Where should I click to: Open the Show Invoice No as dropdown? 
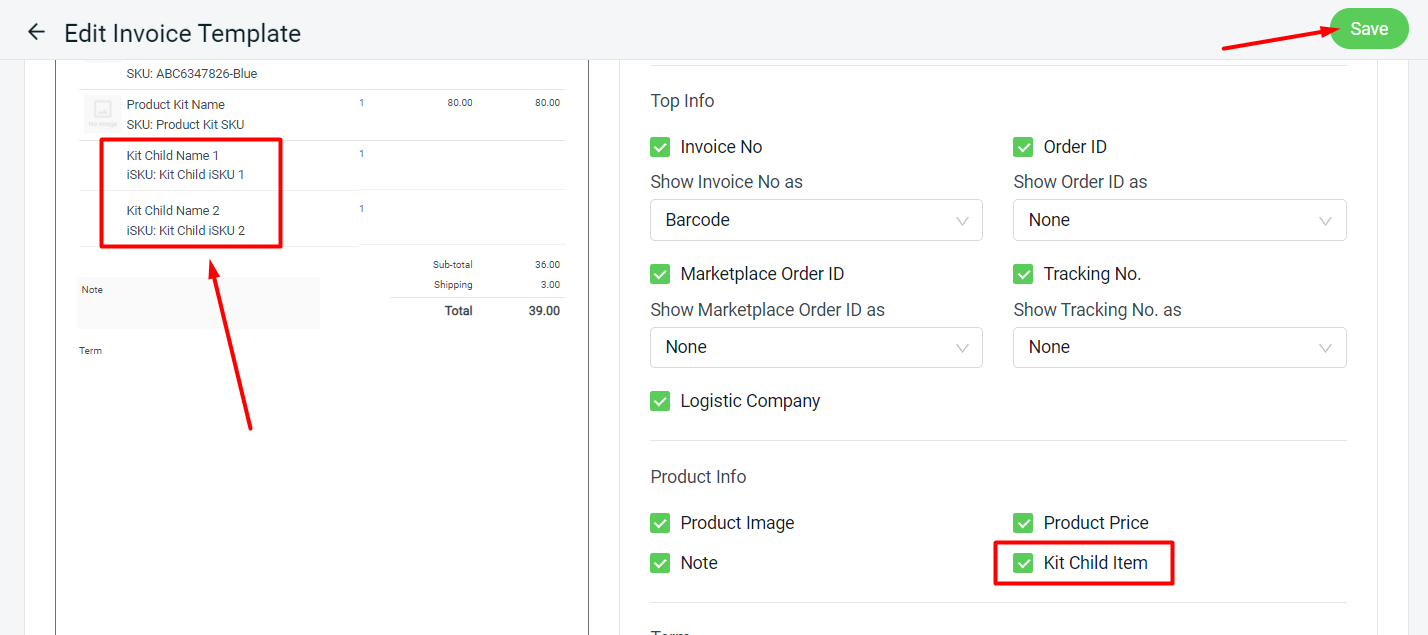coord(816,220)
